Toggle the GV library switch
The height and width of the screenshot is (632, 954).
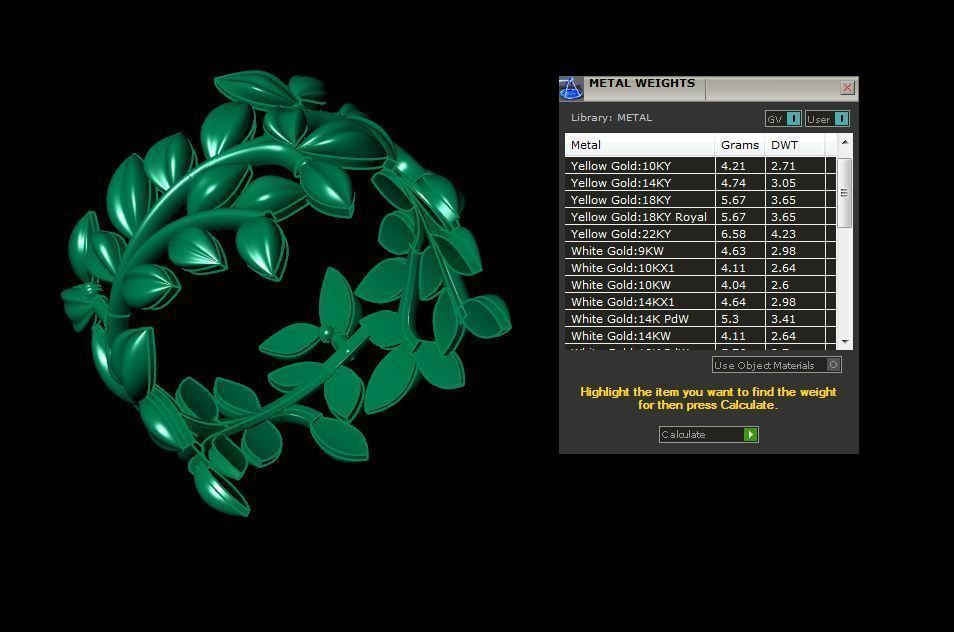(783, 119)
